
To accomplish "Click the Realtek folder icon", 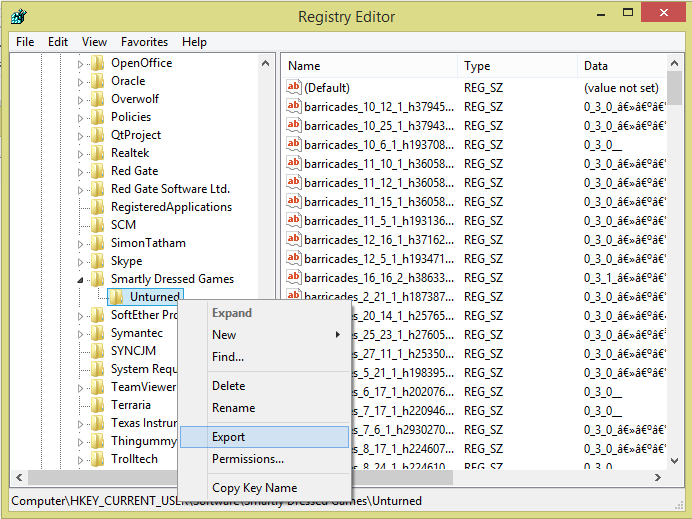I will 98,153.
